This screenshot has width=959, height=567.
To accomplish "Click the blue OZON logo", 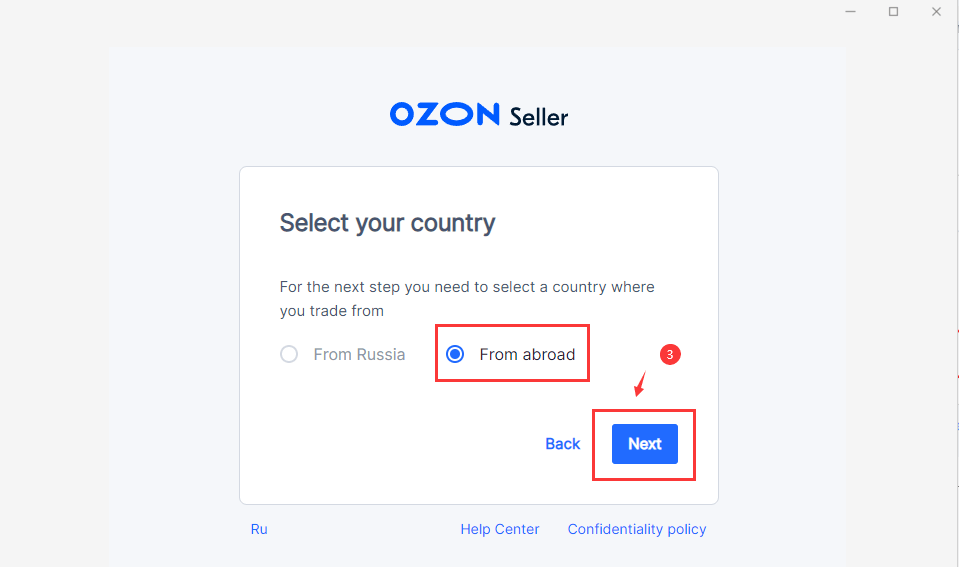I will click(444, 114).
